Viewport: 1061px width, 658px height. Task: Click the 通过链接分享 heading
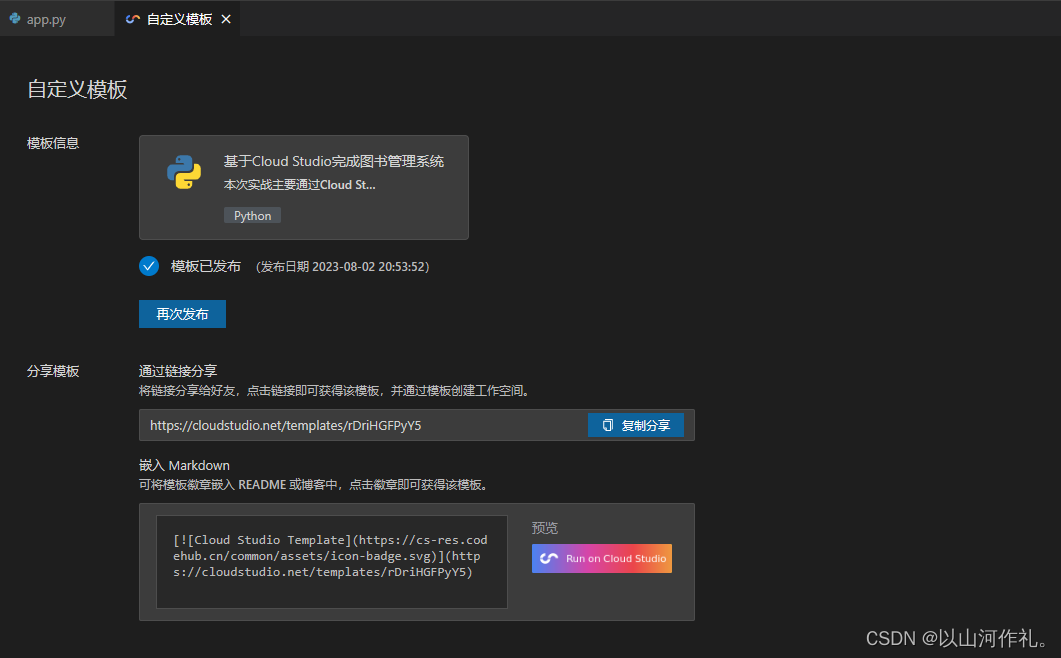(x=178, y=371)
